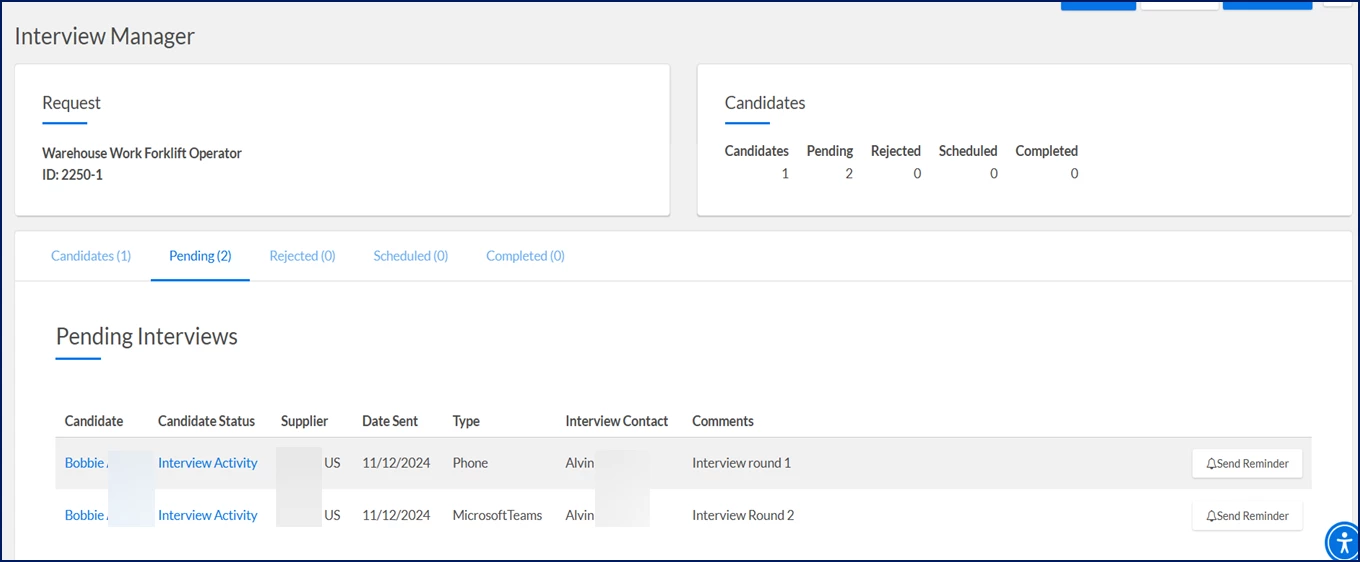Click the Interview Manager page title

pyautogui.click(x=104, y=37)
